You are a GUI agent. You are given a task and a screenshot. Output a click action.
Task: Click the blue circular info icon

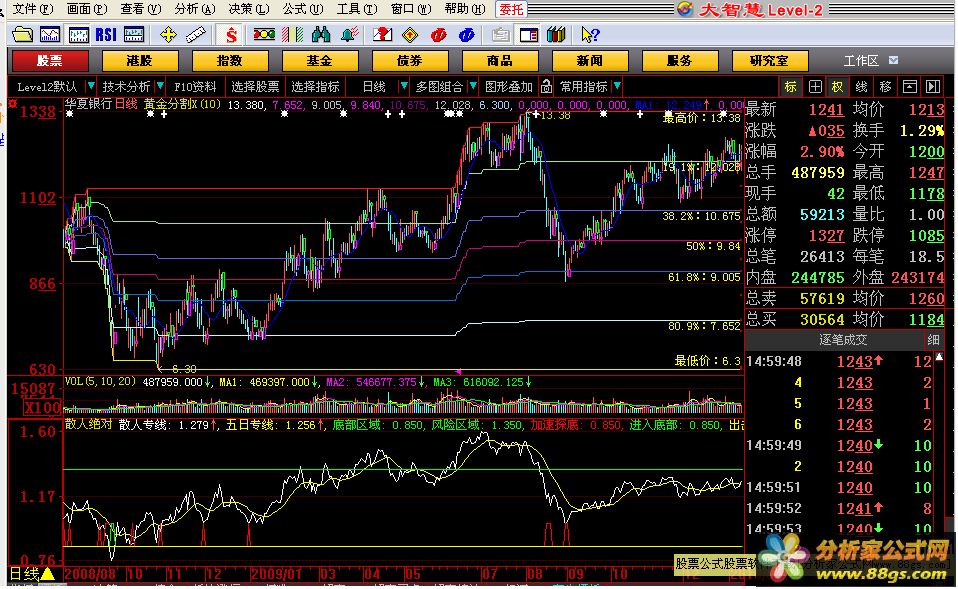pyautogui.click(x=466, y=35)
